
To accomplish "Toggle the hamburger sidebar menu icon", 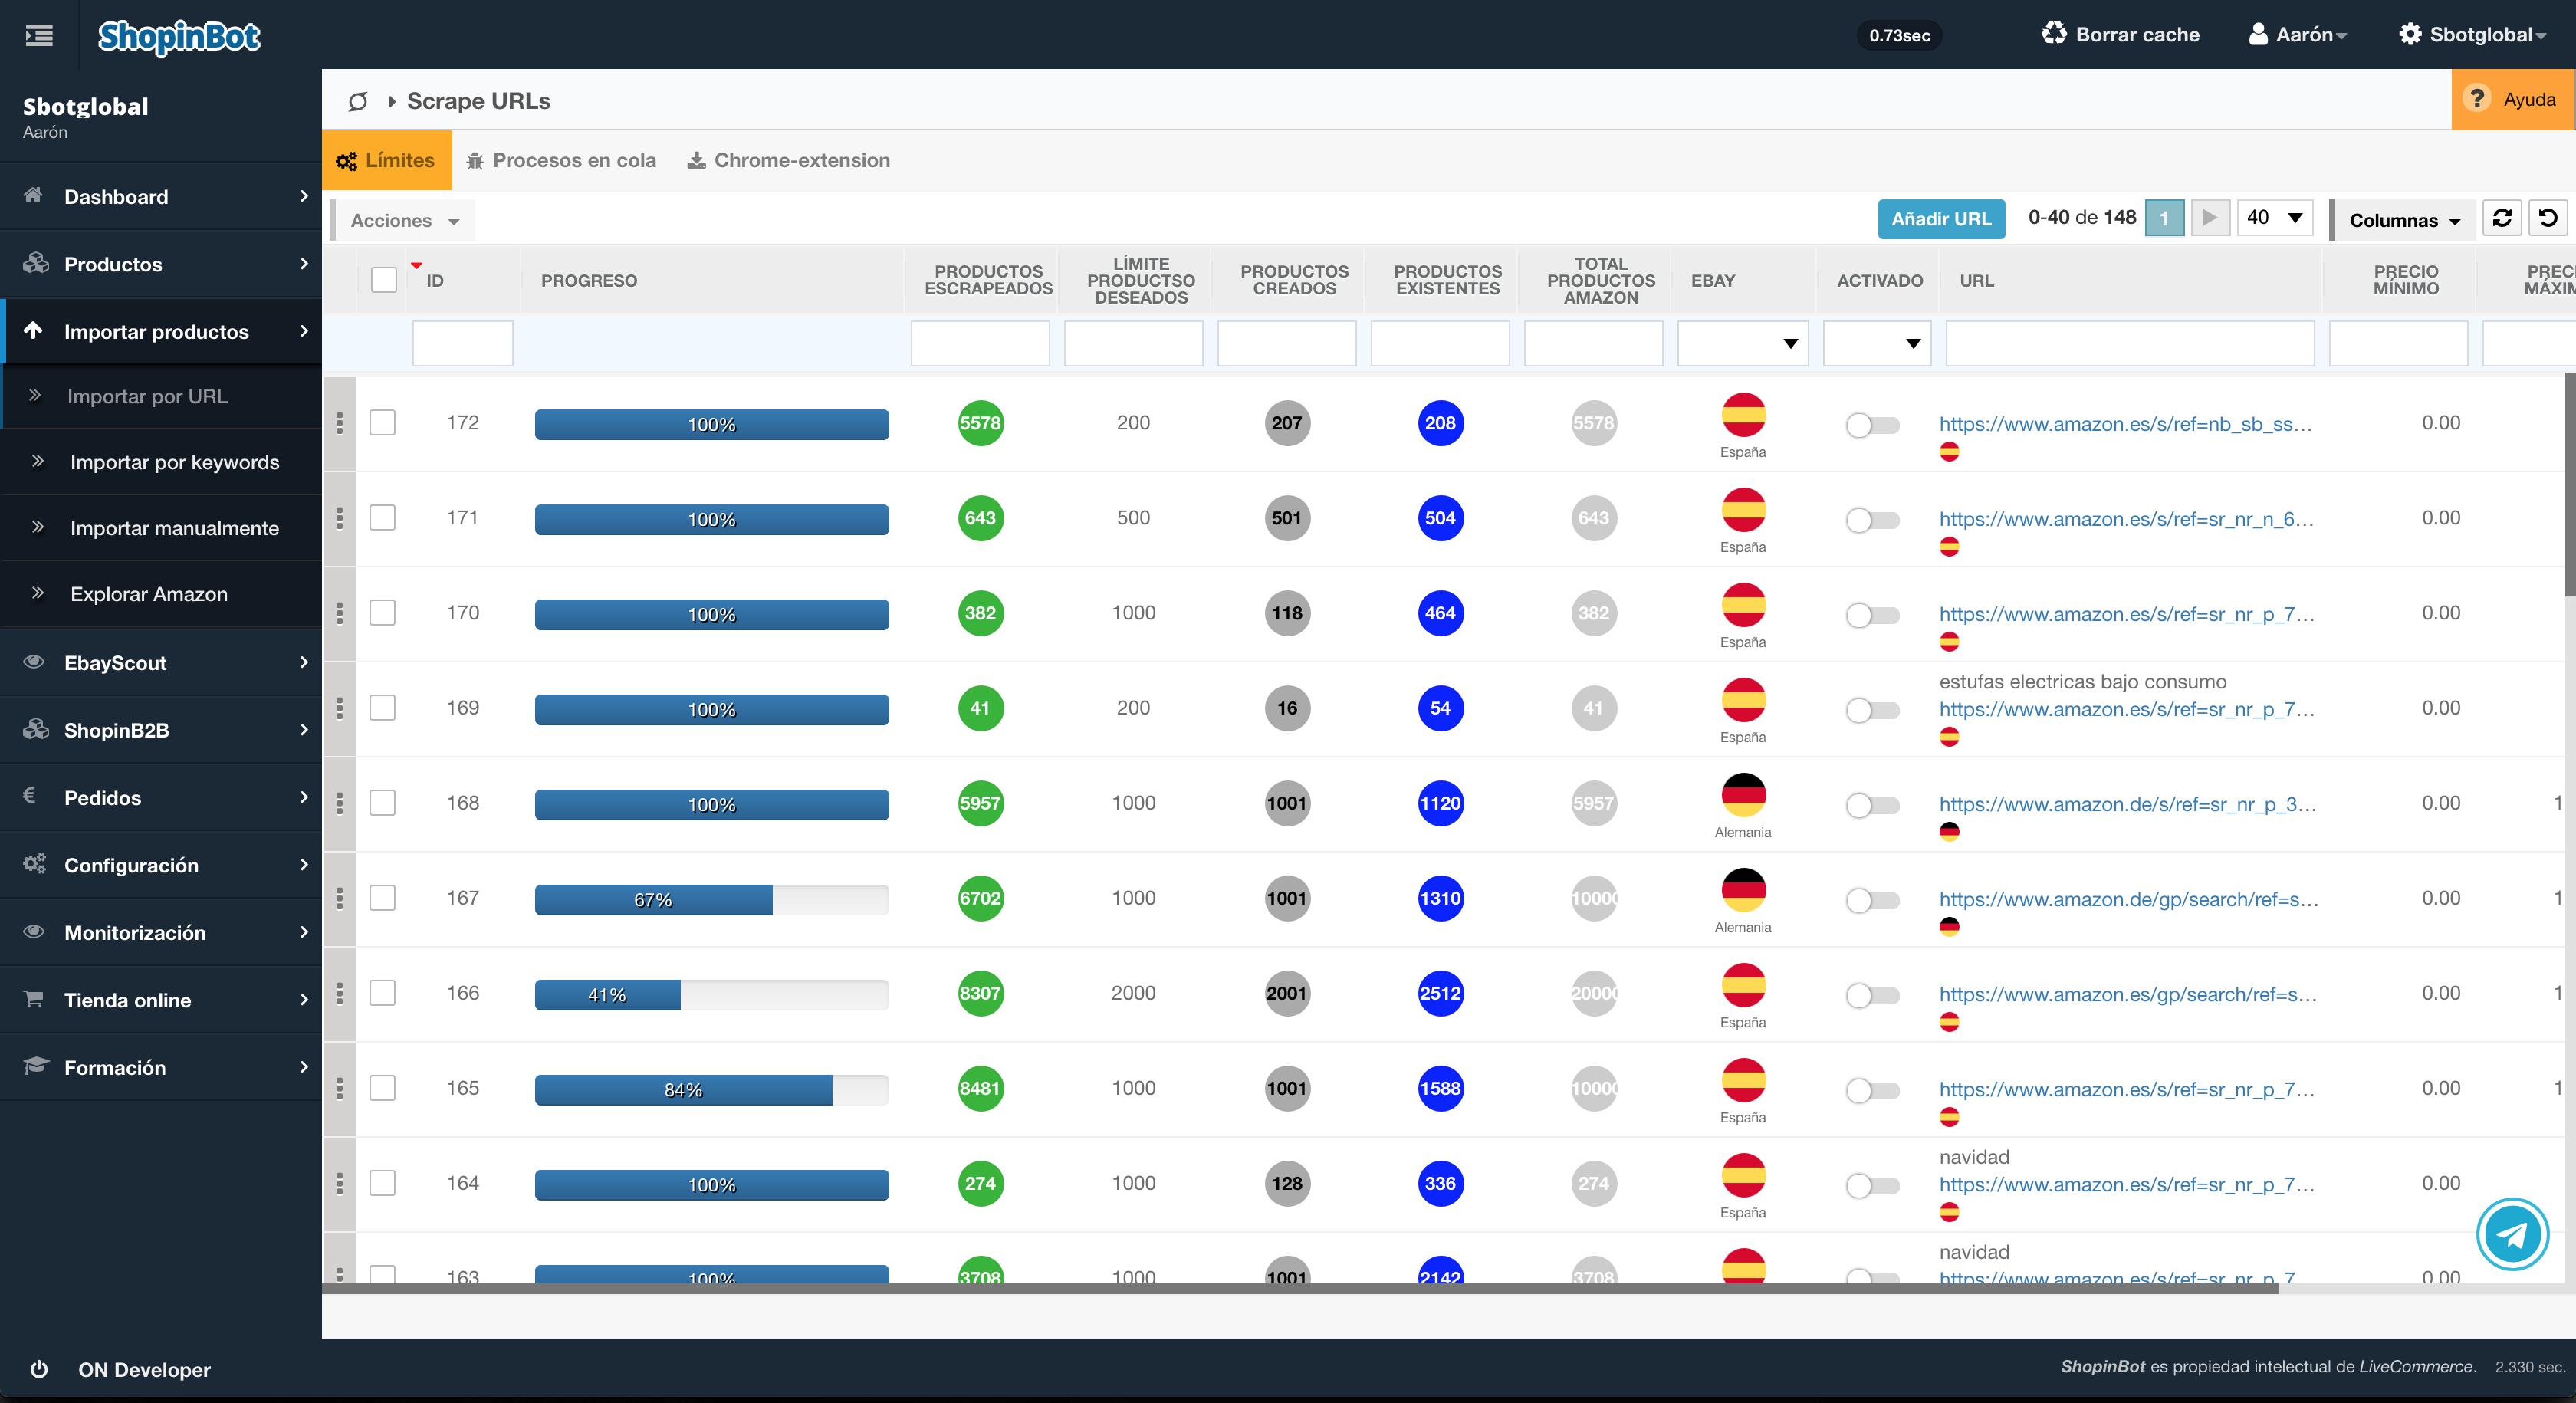I will tap(39, 35).
